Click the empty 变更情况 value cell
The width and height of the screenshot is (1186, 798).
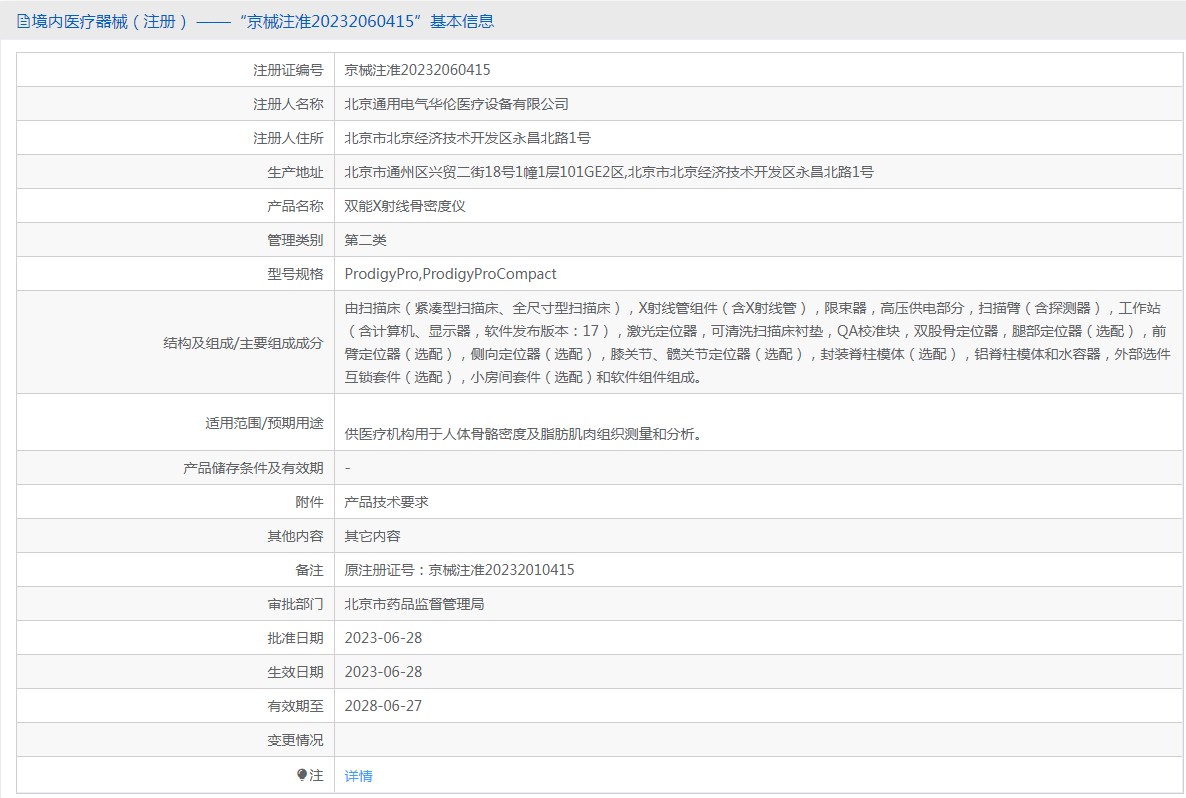point(756,740)
